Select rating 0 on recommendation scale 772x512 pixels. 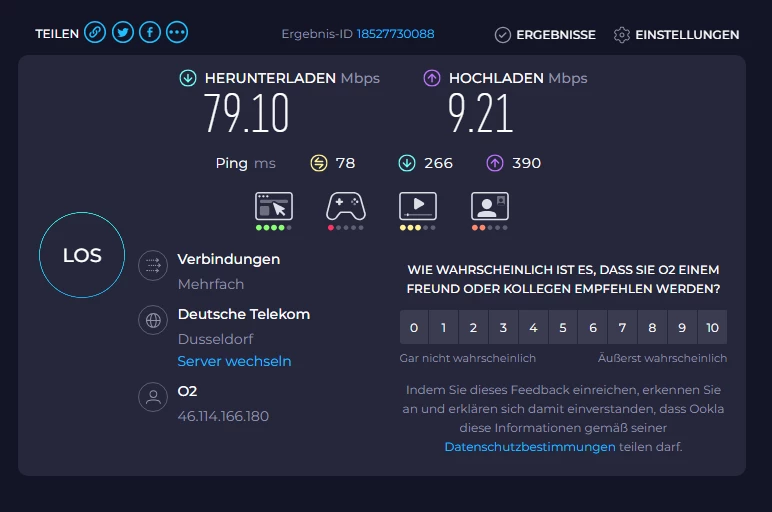414,327
